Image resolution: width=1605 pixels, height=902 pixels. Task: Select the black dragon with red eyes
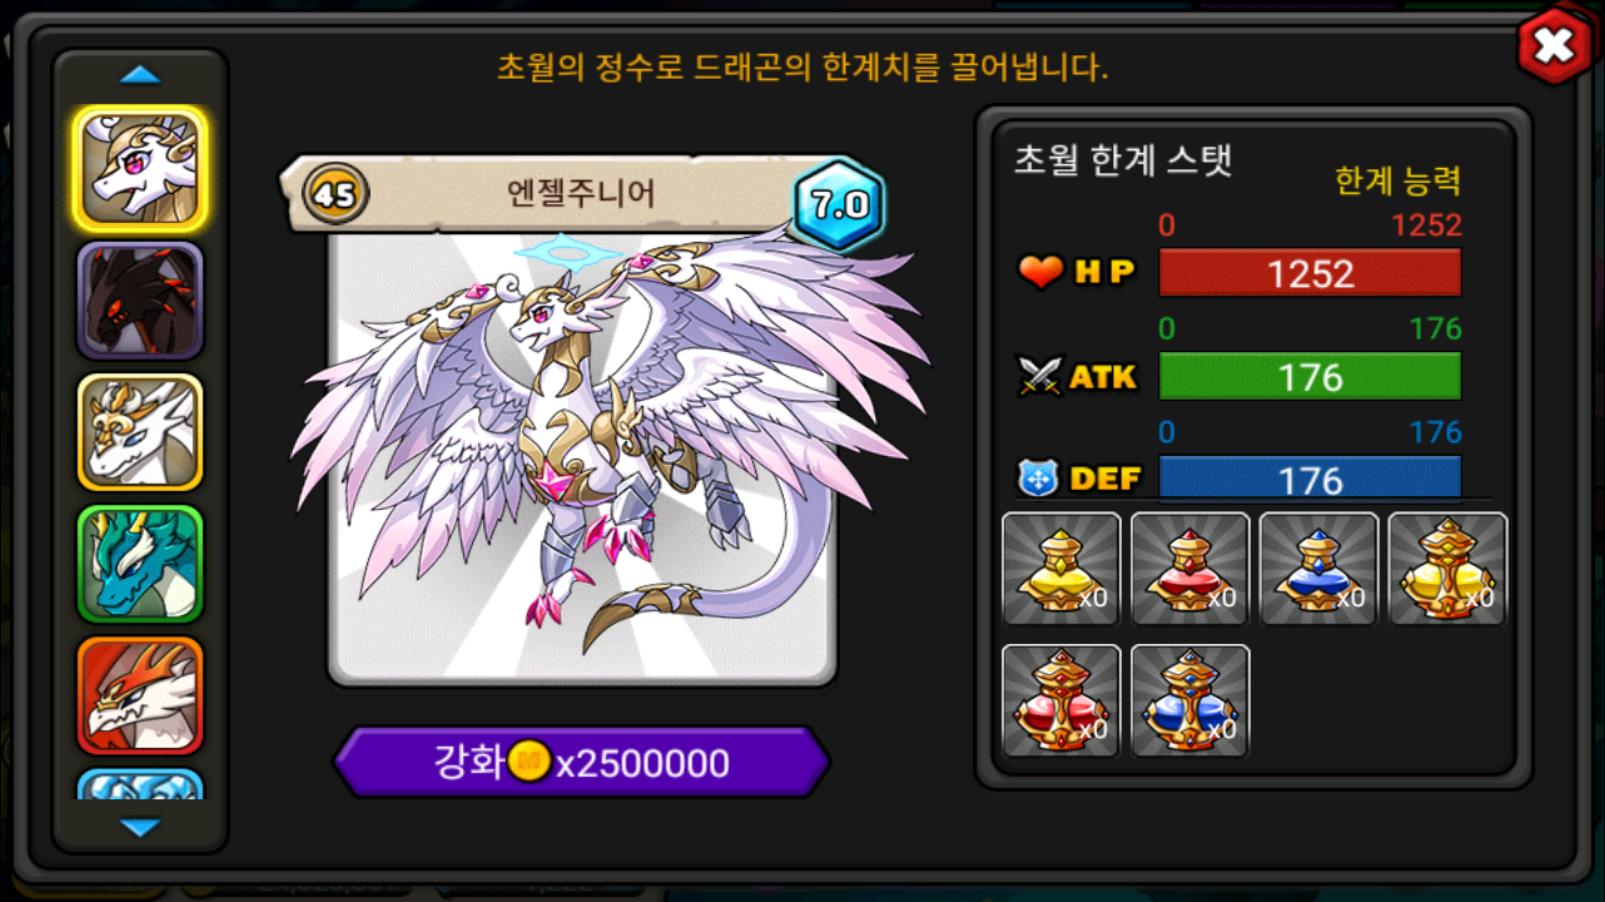click(140, 300)
